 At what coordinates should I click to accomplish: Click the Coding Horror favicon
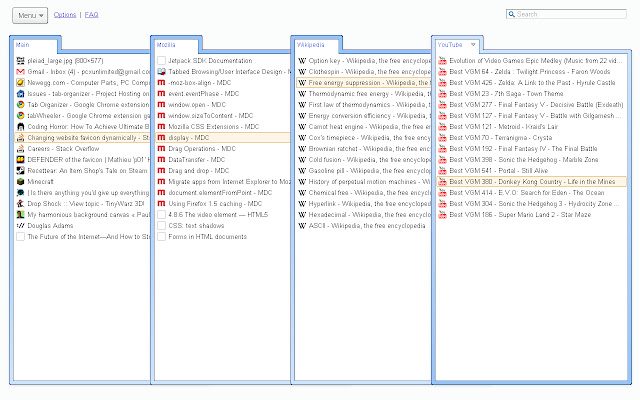pos(20,127)
